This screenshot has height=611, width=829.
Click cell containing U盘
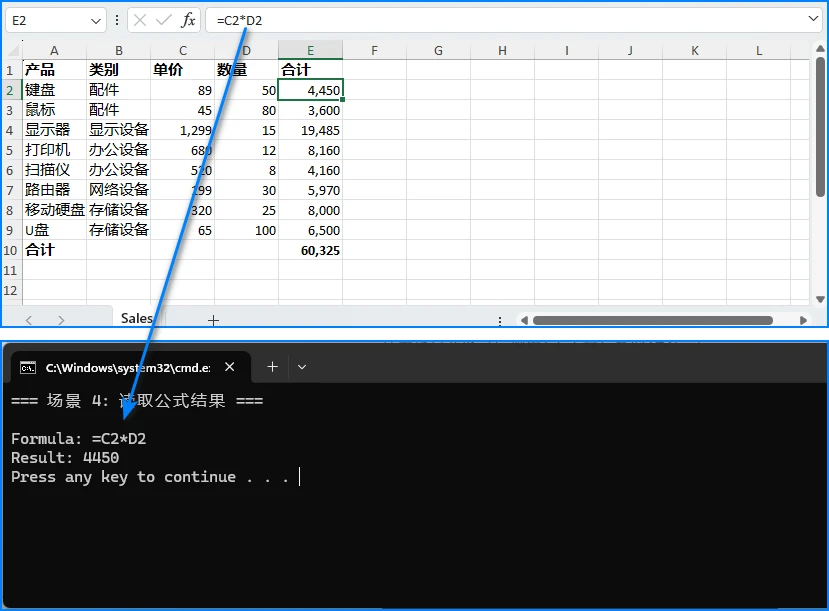54,230
